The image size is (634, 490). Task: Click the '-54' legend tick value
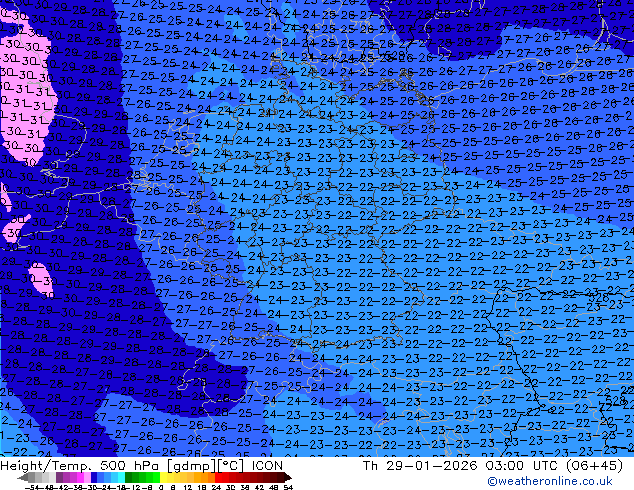[31, 488]
